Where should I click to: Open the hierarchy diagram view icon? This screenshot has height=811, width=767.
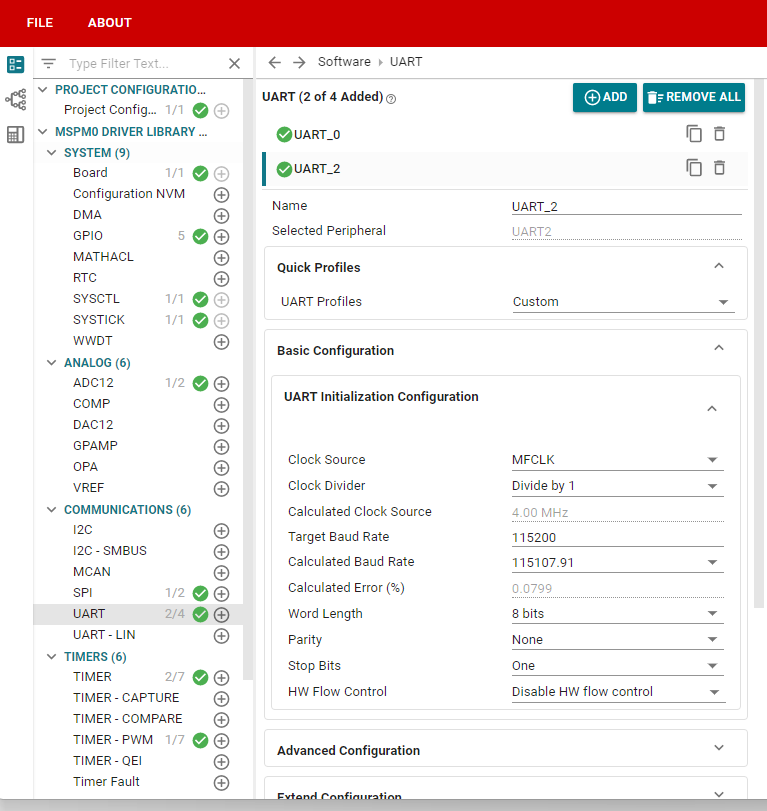(16, 99)
